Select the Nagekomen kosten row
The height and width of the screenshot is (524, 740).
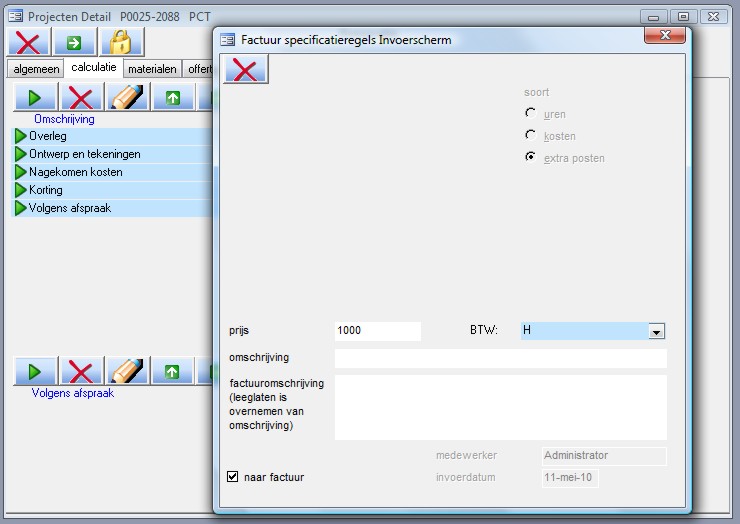click(x=112, y=172)
